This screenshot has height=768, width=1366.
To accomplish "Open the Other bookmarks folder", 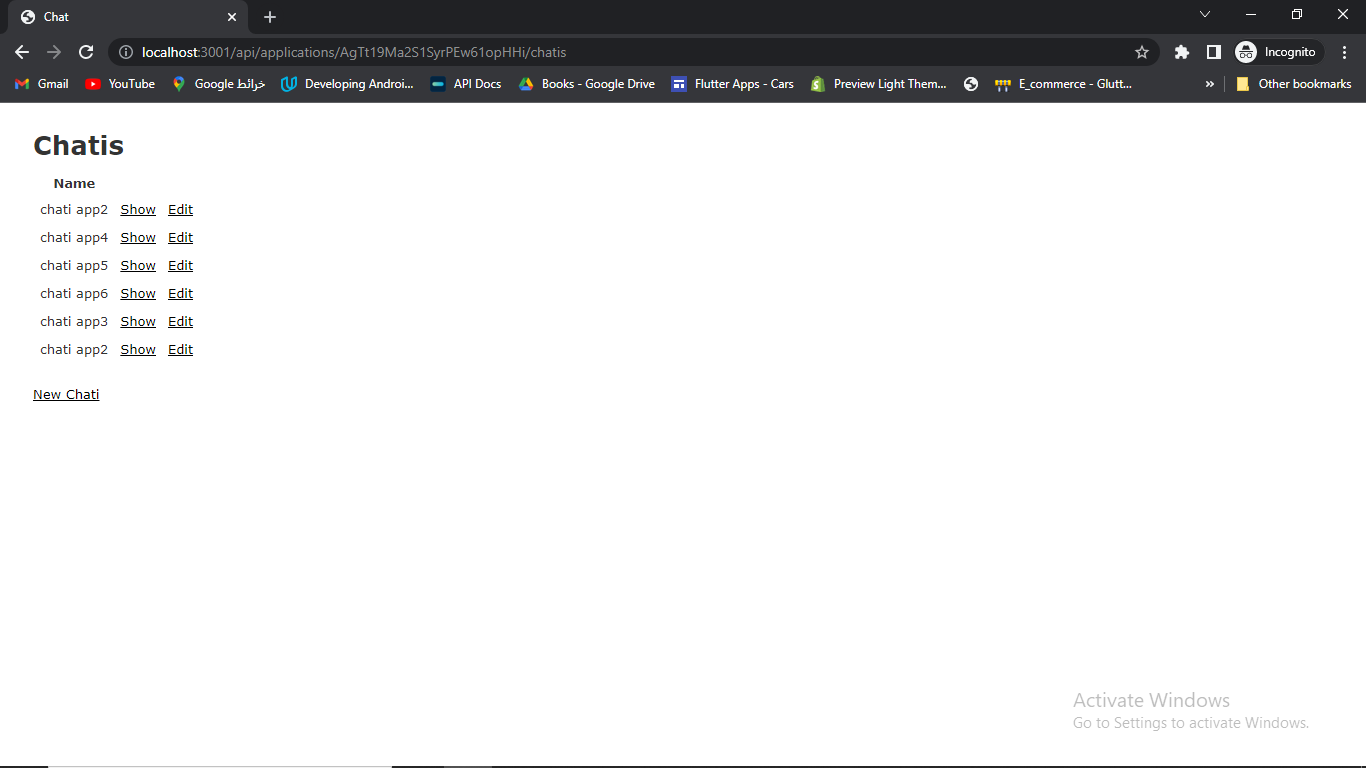I will click(1295, 84).
